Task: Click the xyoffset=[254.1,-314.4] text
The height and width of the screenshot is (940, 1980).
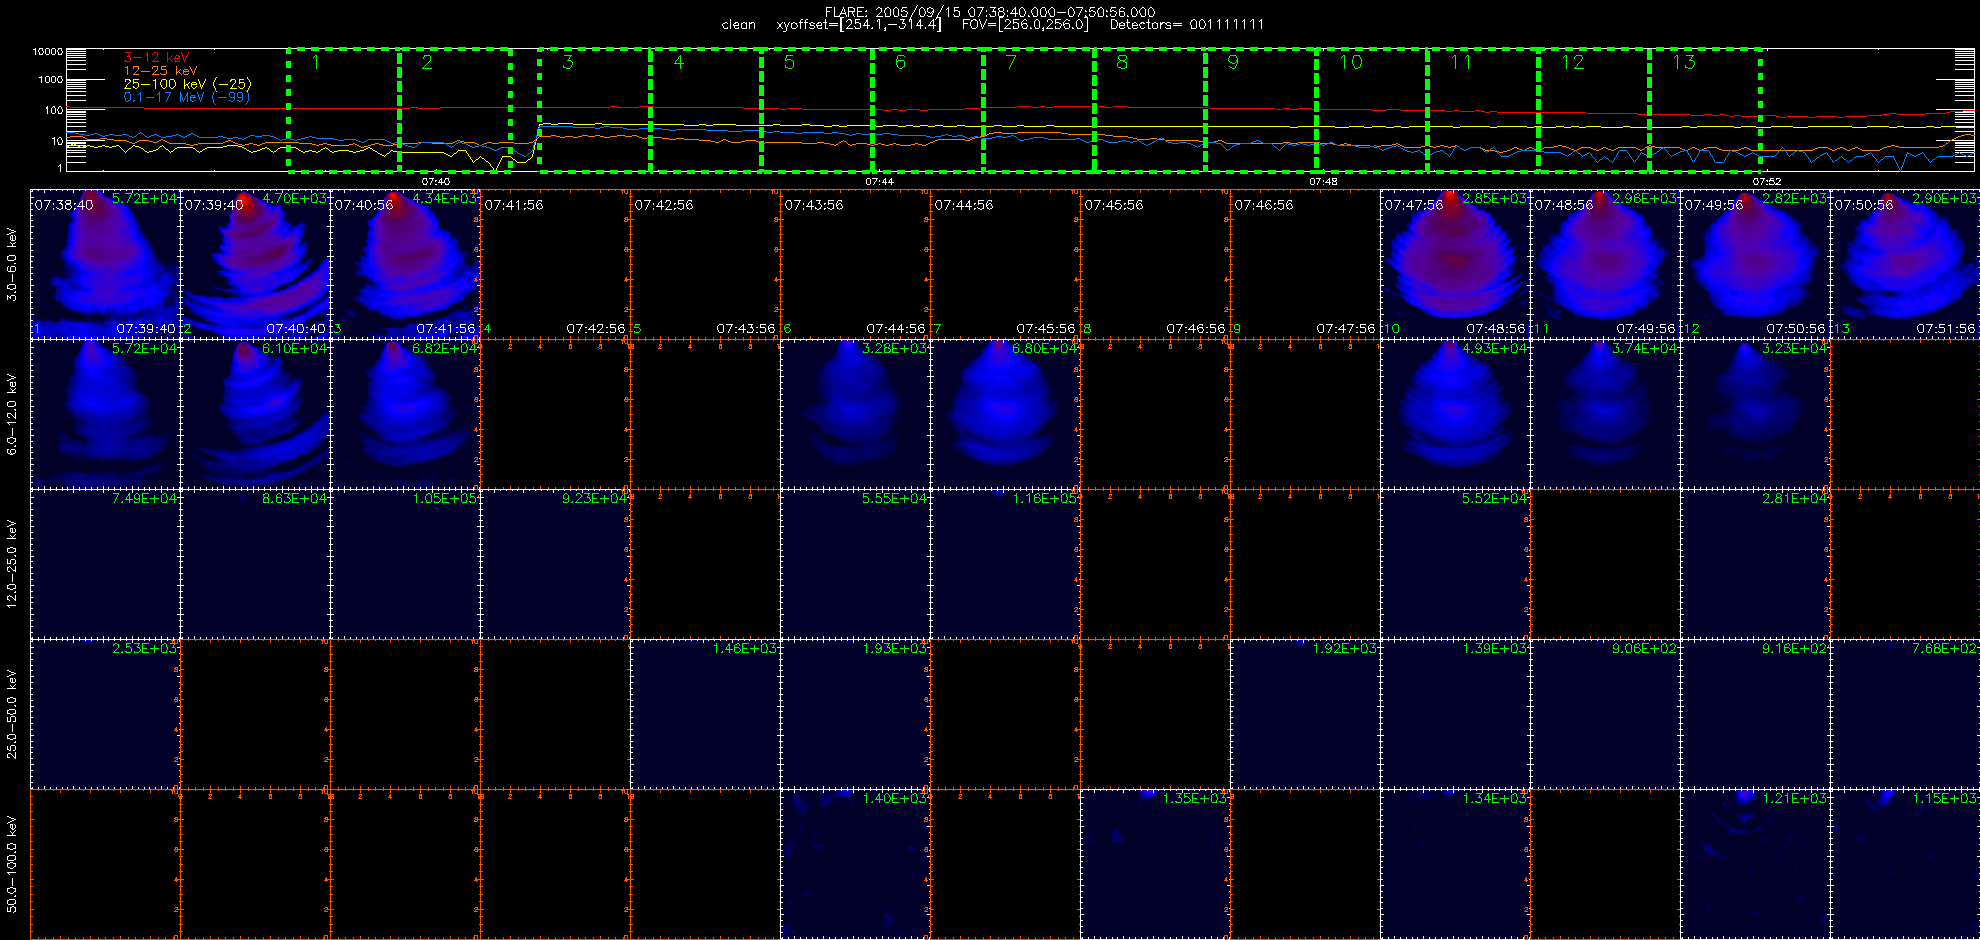Action: coord(859,25)
